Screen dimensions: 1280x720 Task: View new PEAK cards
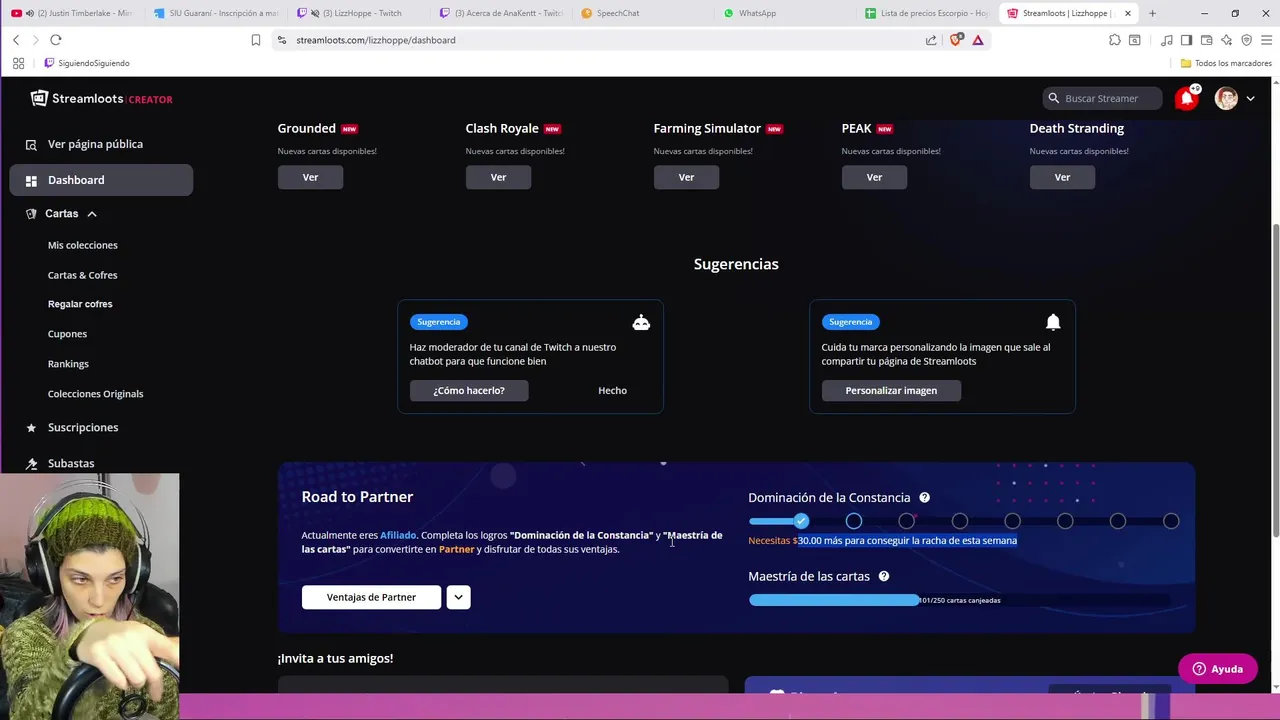pos(874,177)
